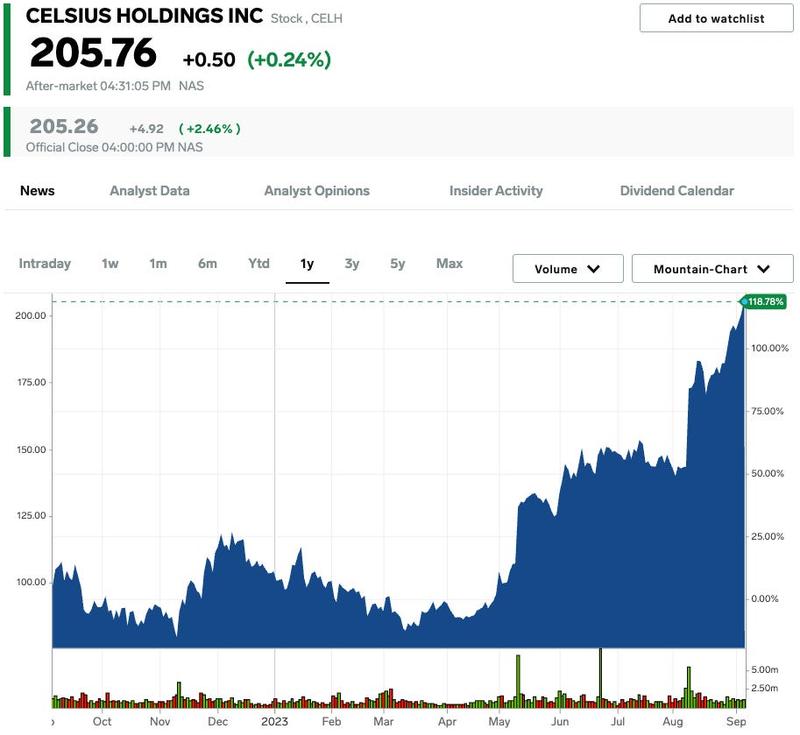Click the +0.24% after-market change

tap(289, 60)
